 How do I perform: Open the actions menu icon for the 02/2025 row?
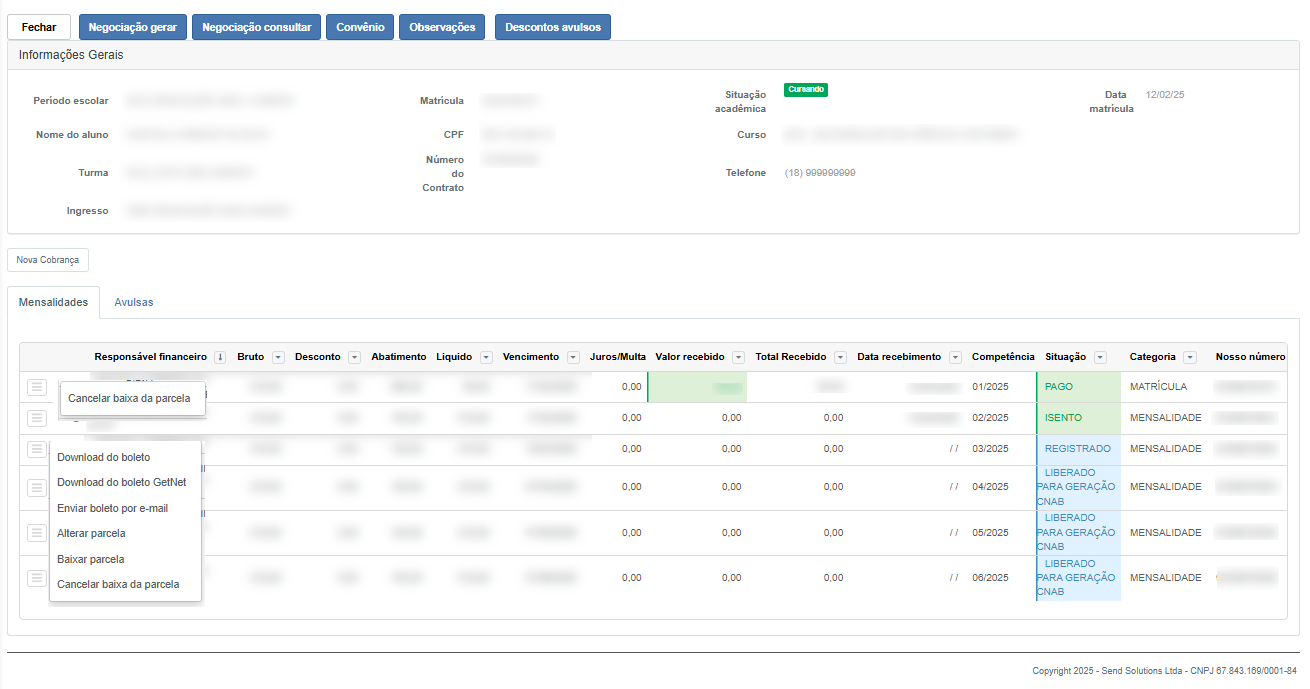point(37,418)
